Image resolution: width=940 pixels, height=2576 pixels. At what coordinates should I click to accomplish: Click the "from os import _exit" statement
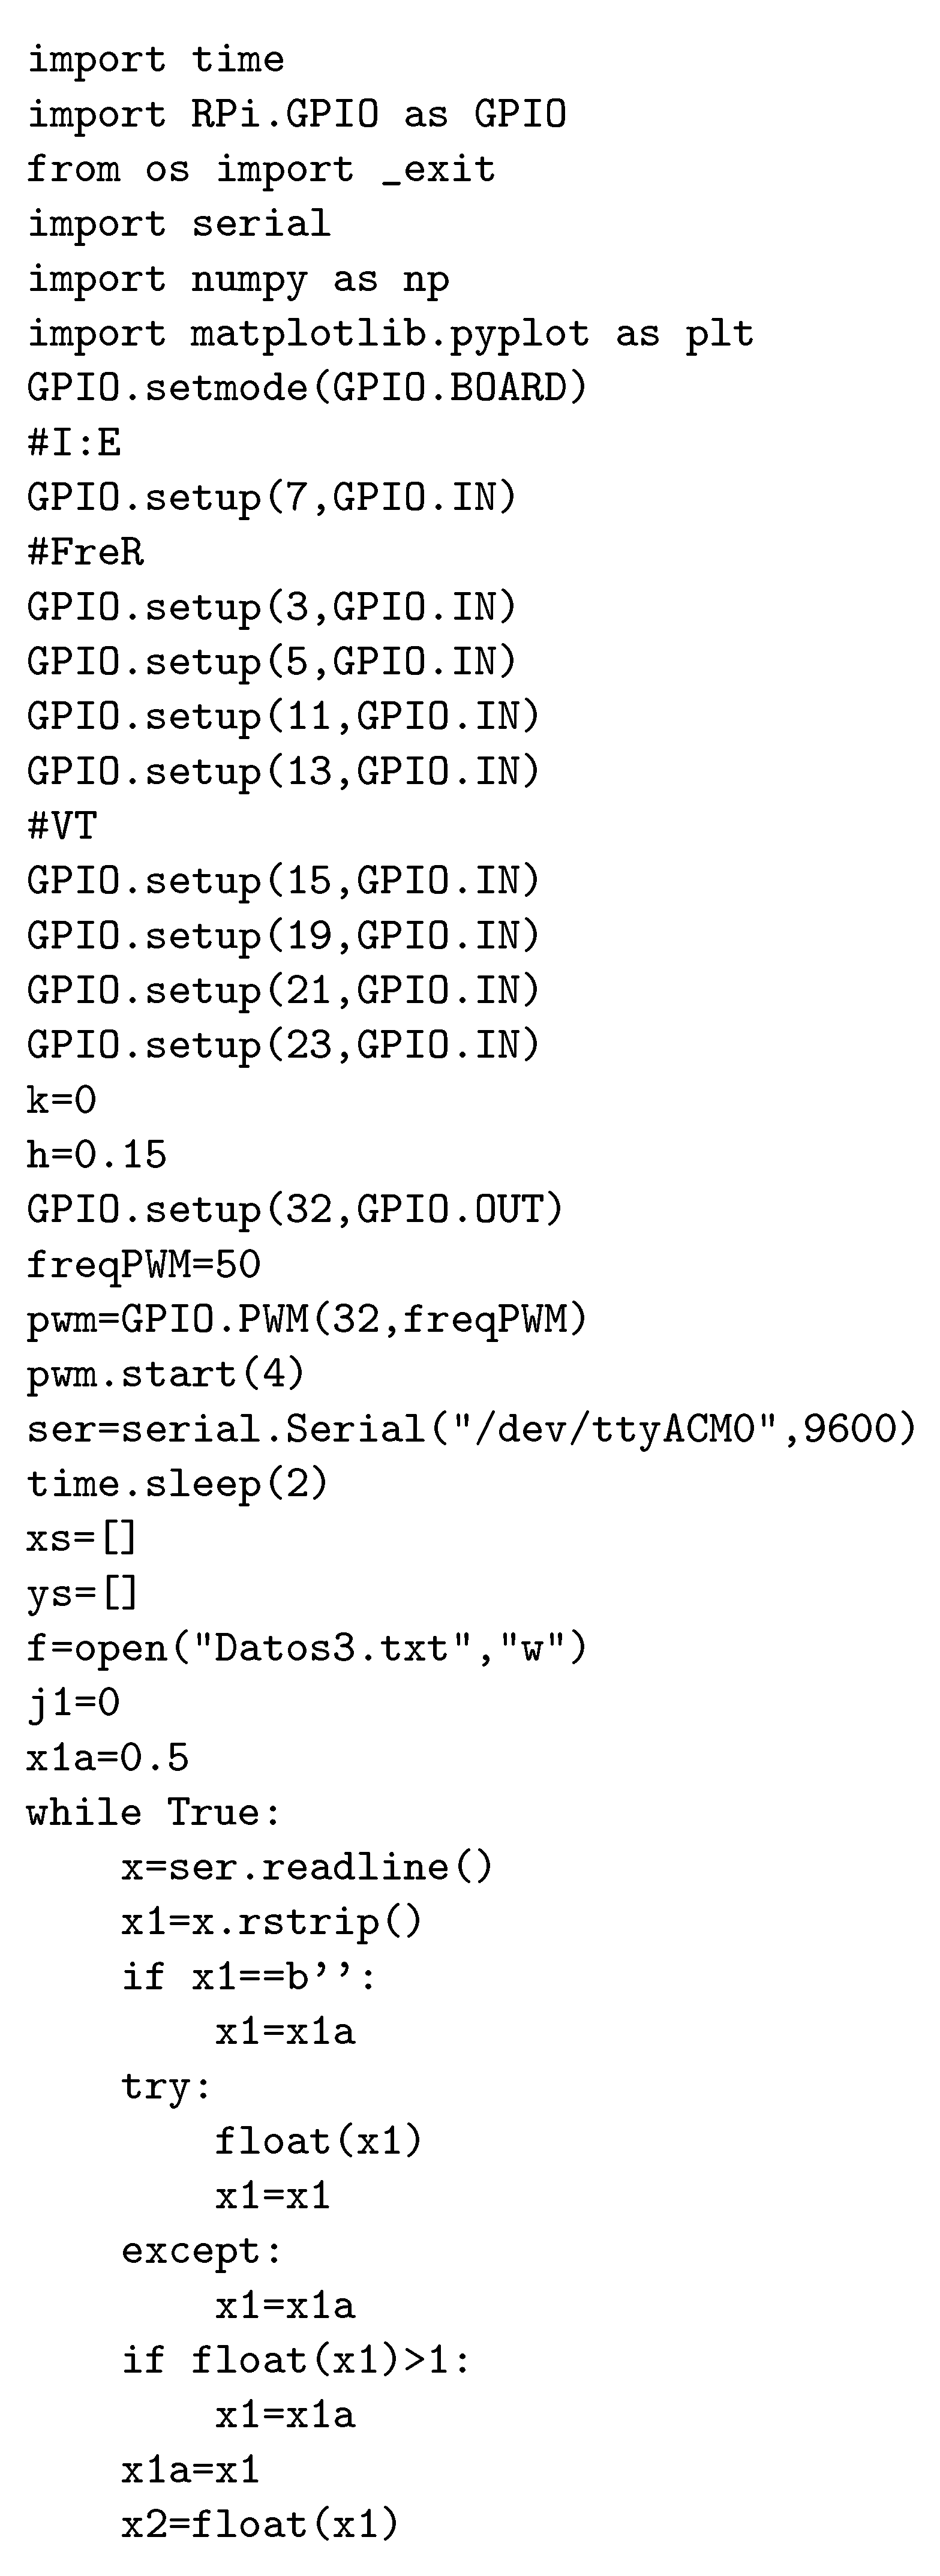pyautogui.click(x=260, y=170)
